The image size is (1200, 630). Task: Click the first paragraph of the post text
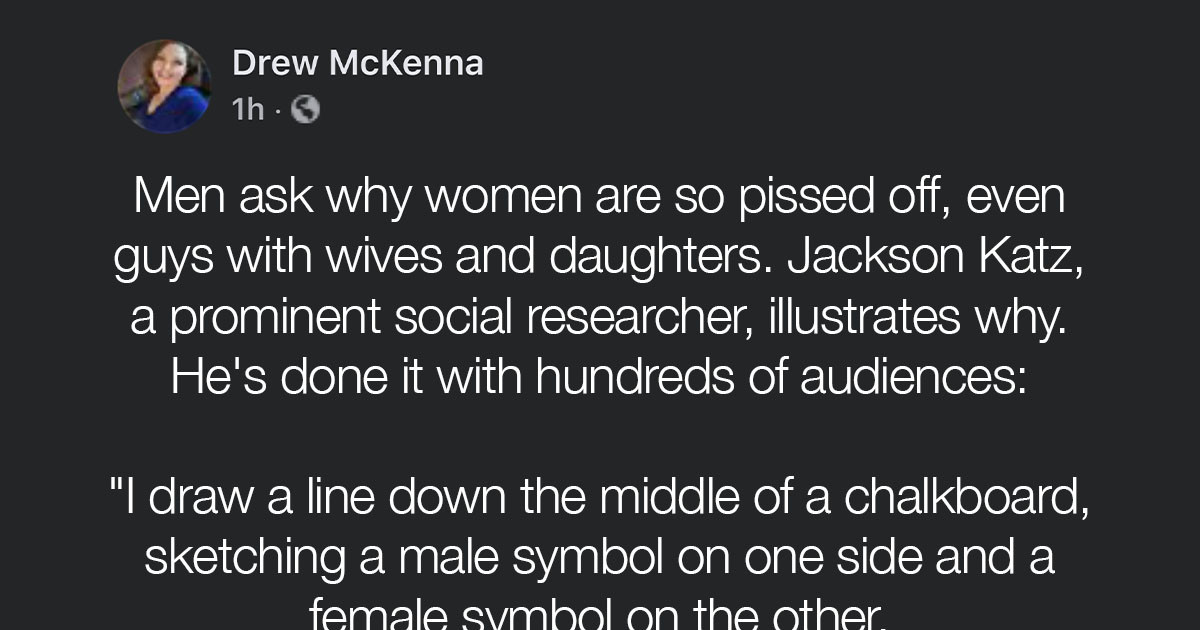coord(600,285)
